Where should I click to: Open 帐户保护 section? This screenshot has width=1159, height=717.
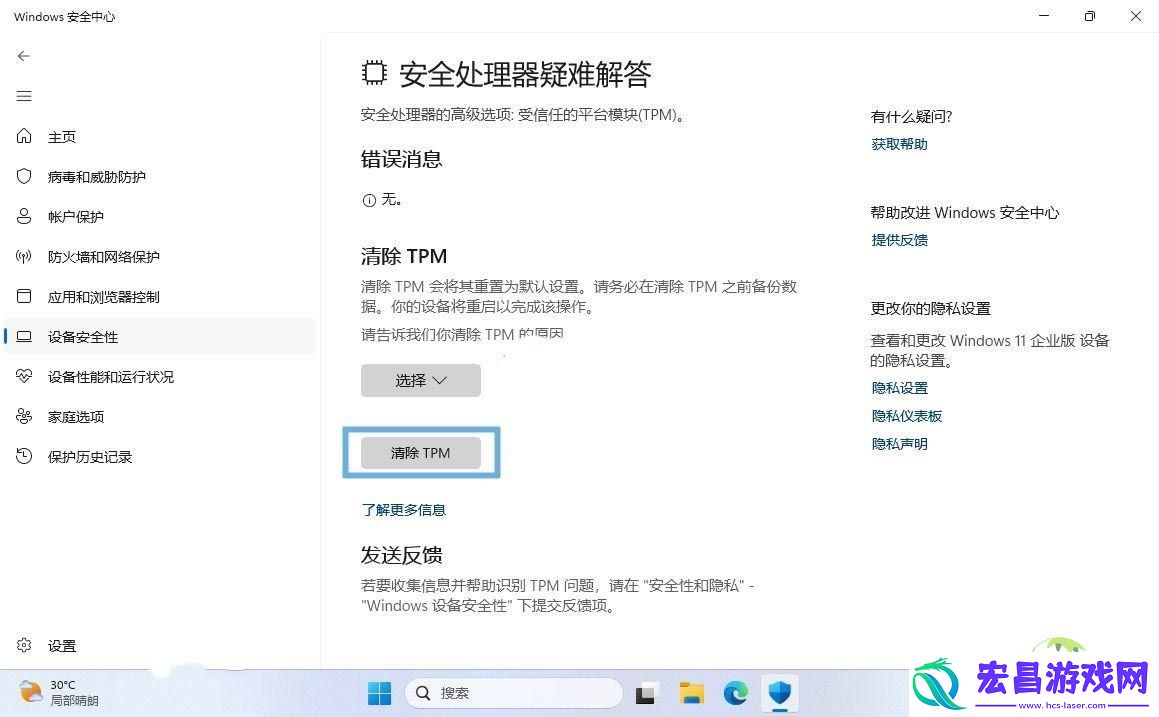click(75, 217)
